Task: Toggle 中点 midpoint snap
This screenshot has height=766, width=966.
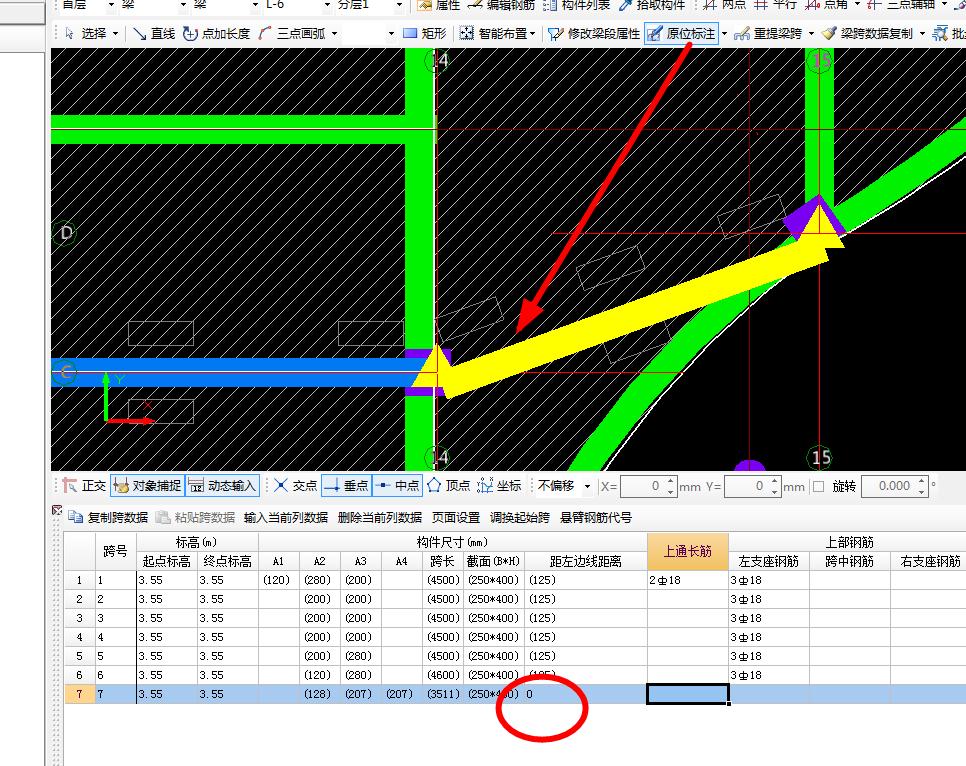Action: click(x=397, y=486)
